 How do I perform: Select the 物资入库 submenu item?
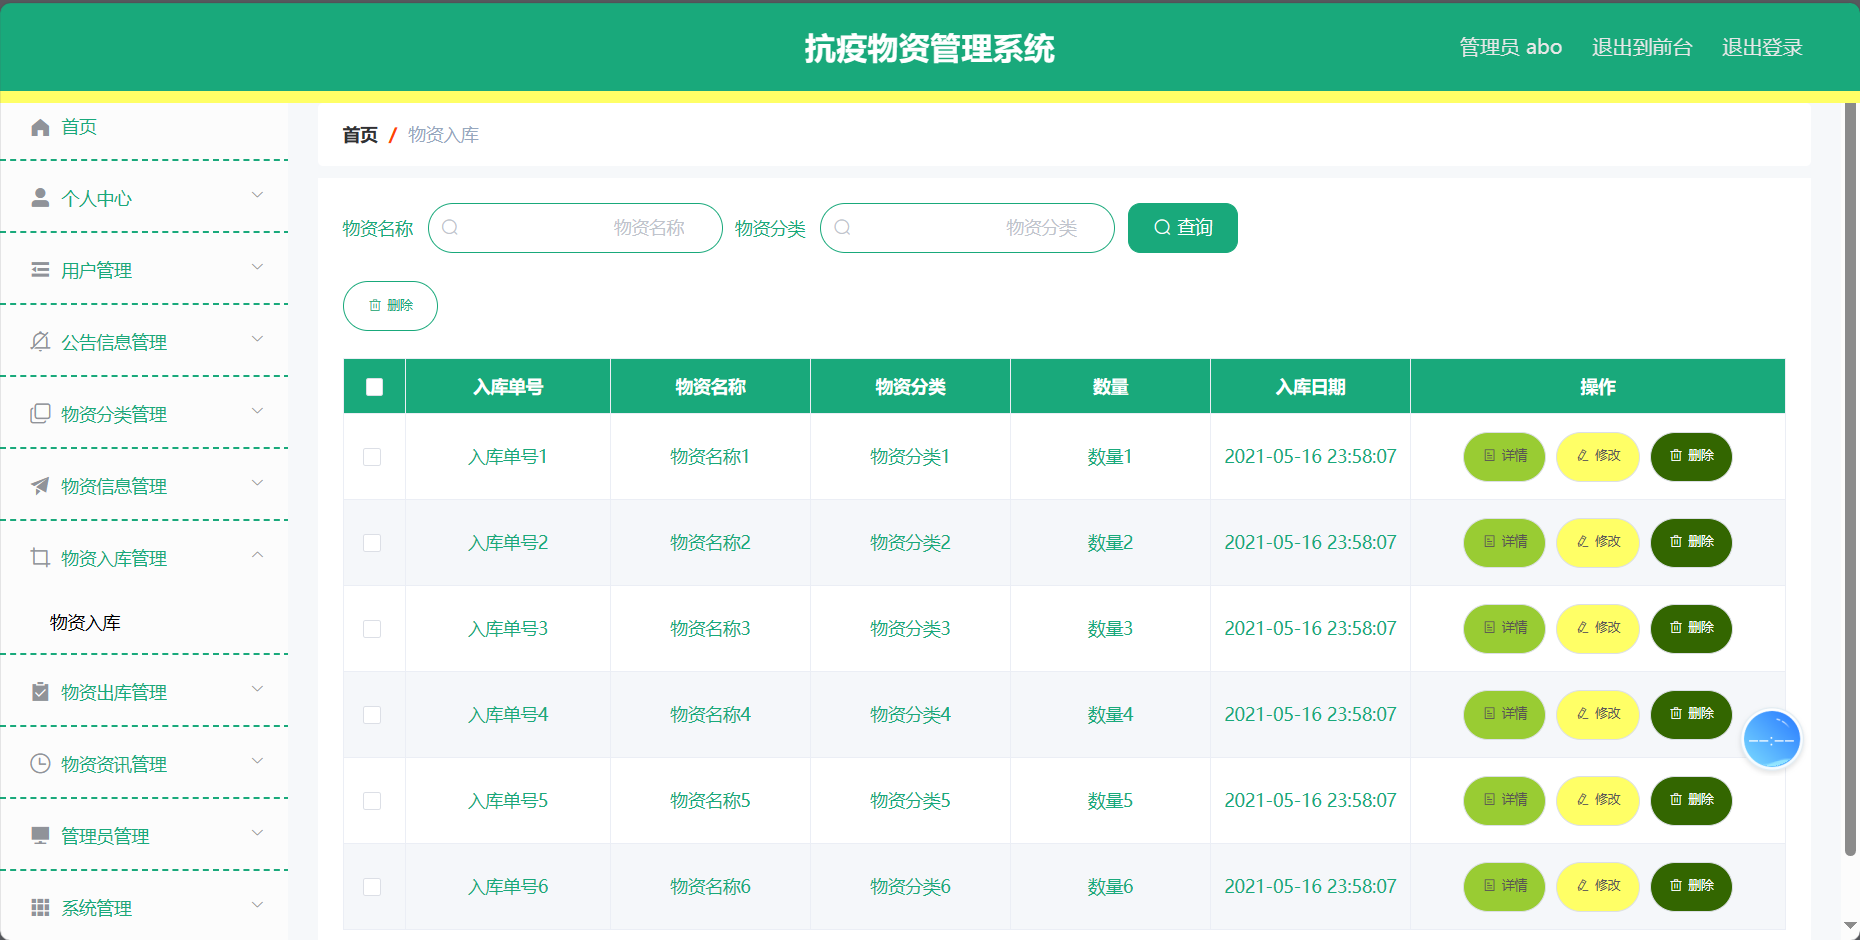[144, 623]
